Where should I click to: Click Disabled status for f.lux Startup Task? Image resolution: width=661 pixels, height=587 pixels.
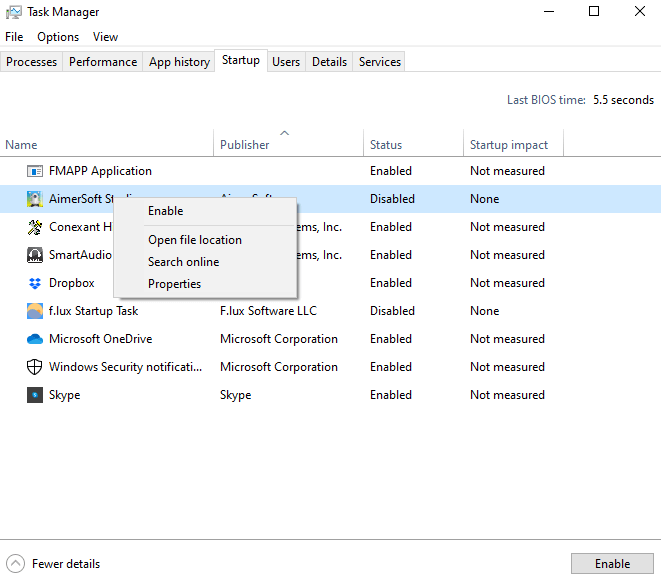(392, 311)
